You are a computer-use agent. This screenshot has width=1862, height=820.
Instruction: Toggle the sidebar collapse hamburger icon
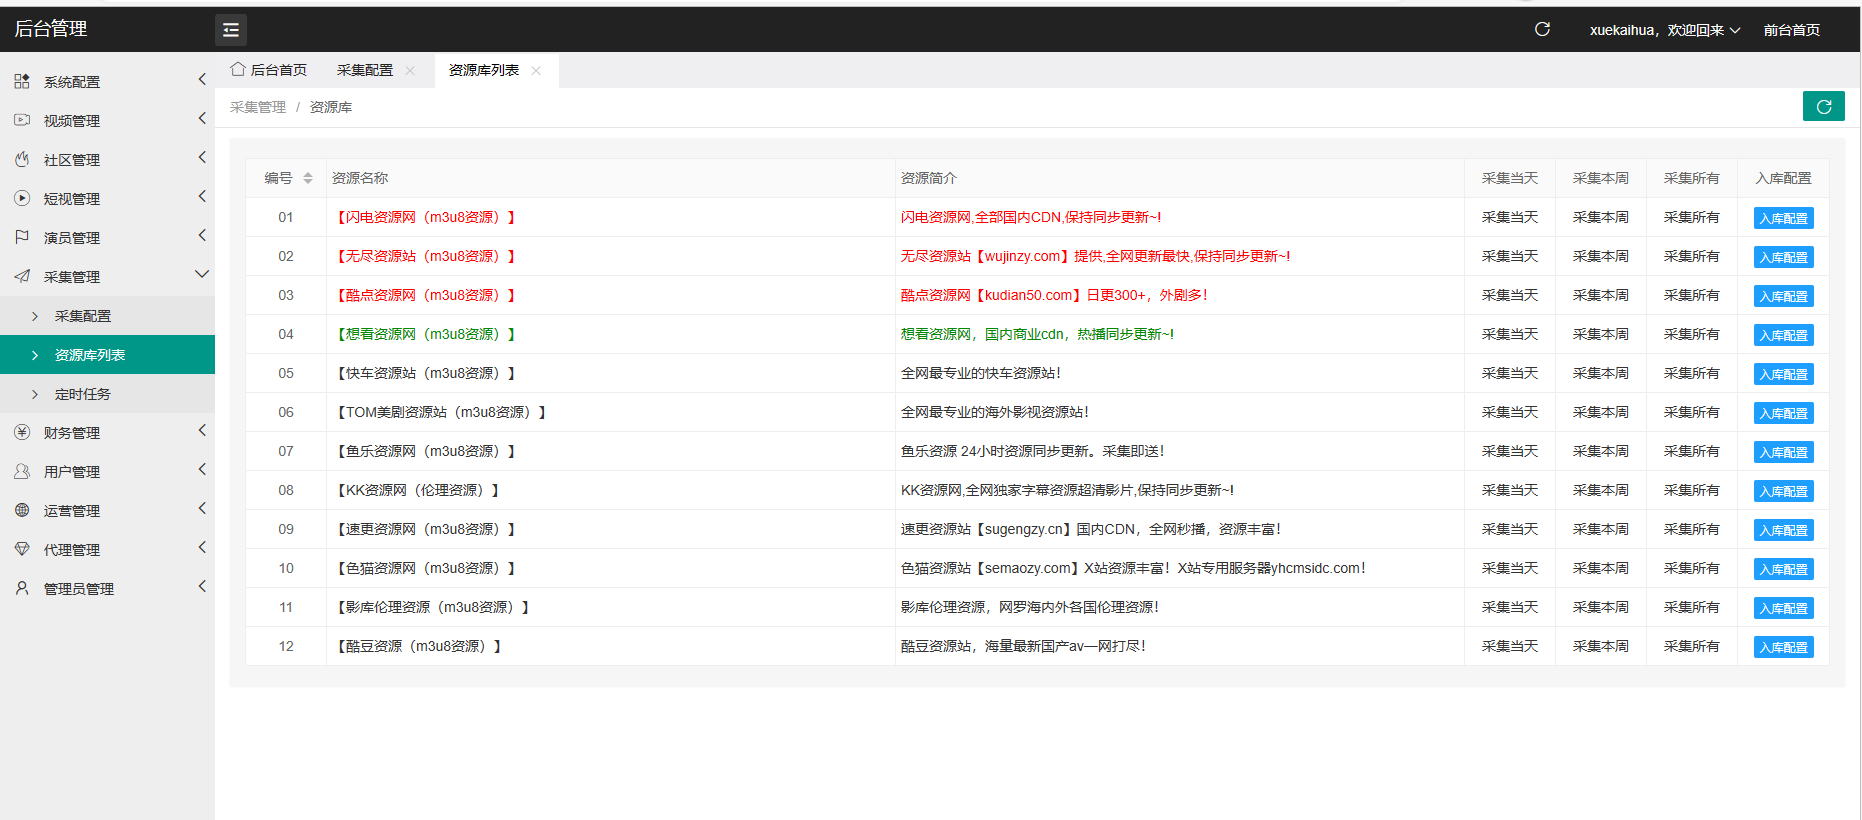[x=231, y=30]
